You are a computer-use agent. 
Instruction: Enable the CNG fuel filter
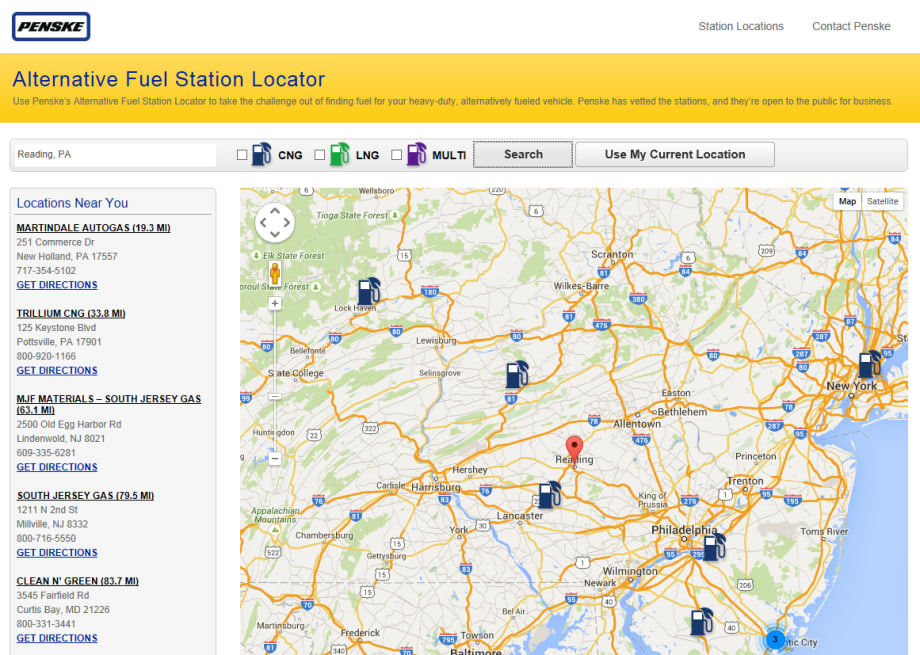tap(241, 154)
